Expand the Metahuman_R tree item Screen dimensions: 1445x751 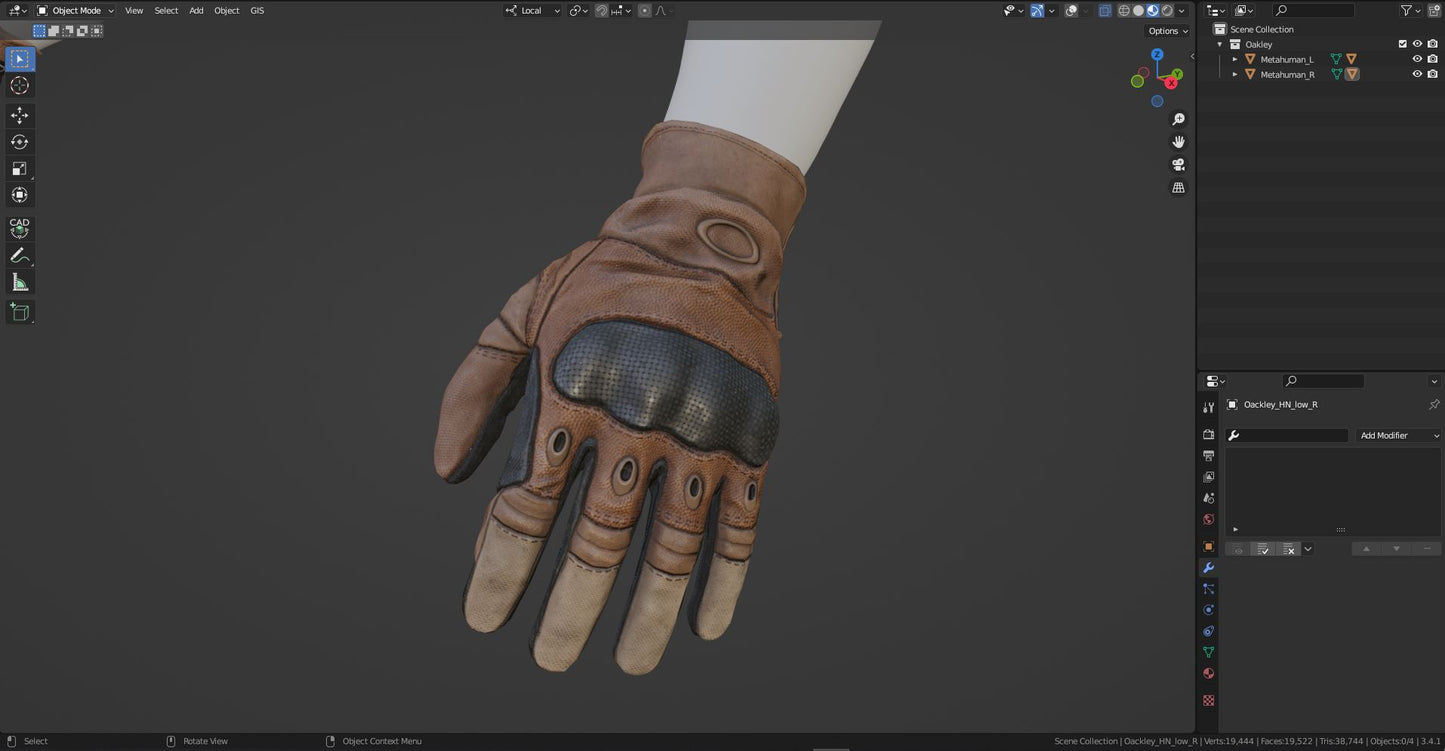[1234, 74]
